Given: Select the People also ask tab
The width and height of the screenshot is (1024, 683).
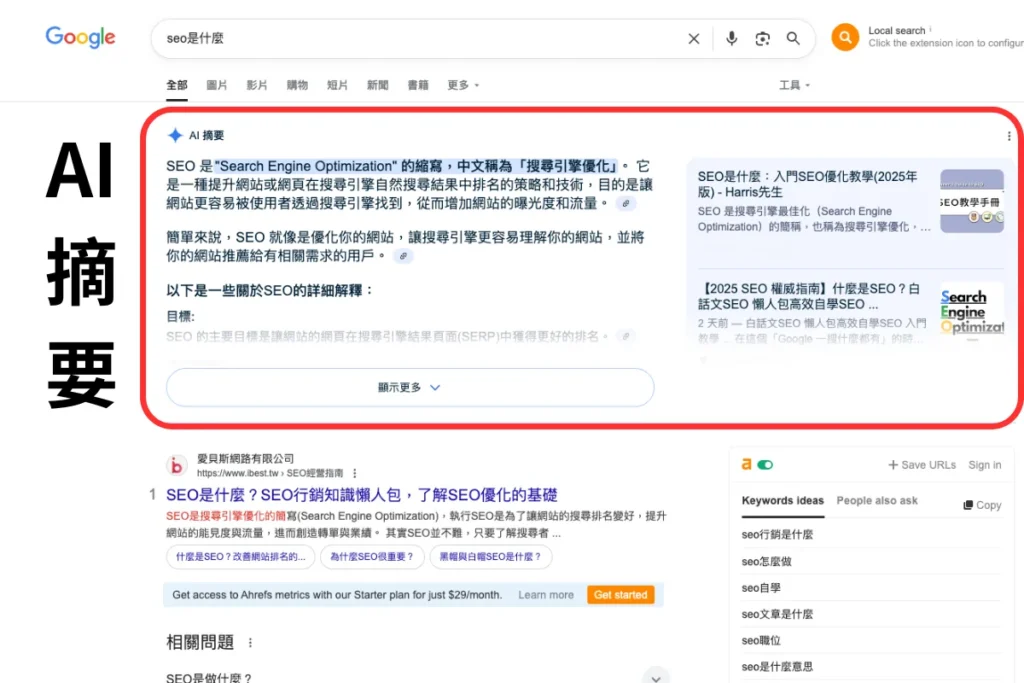Looking at the screenshot, I should tap(877, 501).
